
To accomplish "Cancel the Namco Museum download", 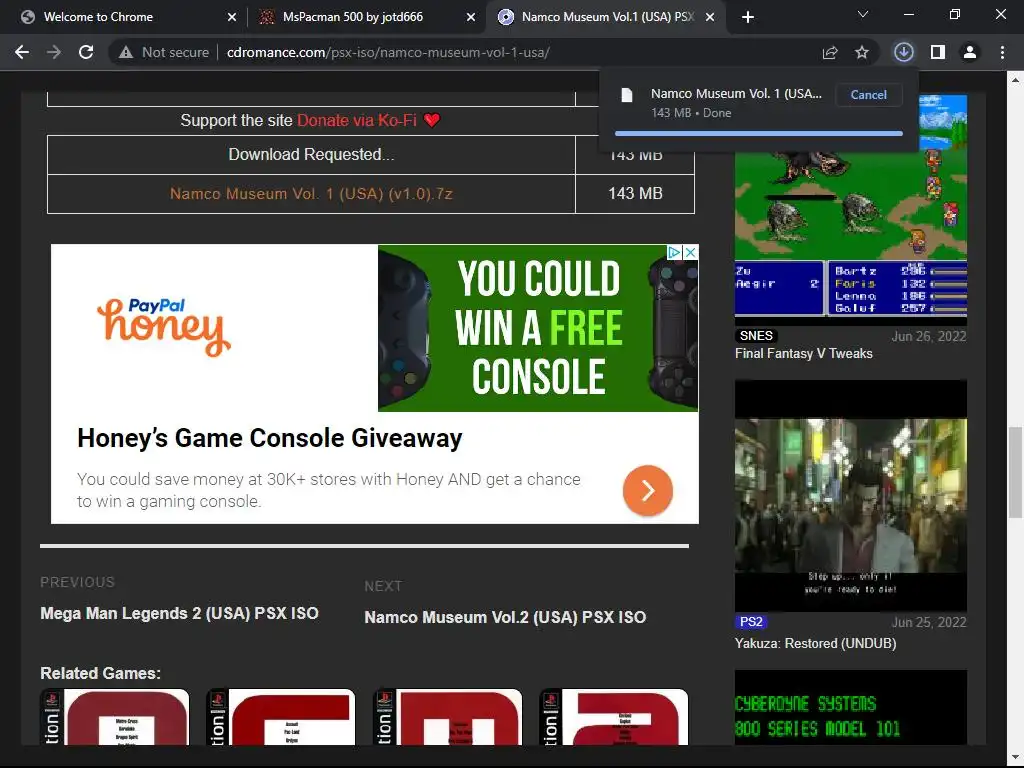I will click(868, 95).
